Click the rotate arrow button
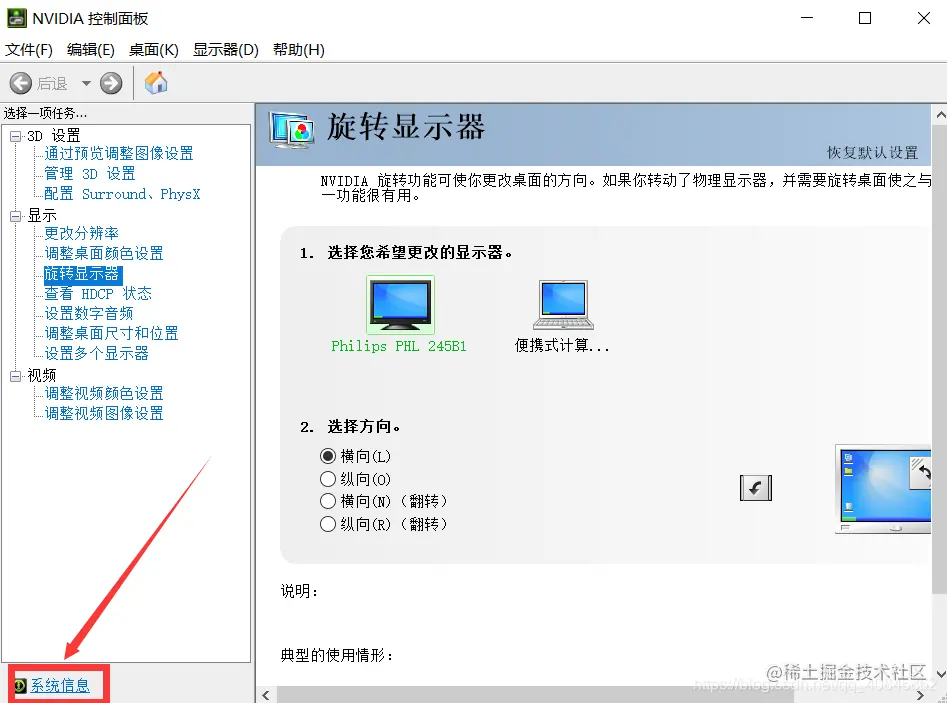The image size is (947, 703). (x=755, y=487)
